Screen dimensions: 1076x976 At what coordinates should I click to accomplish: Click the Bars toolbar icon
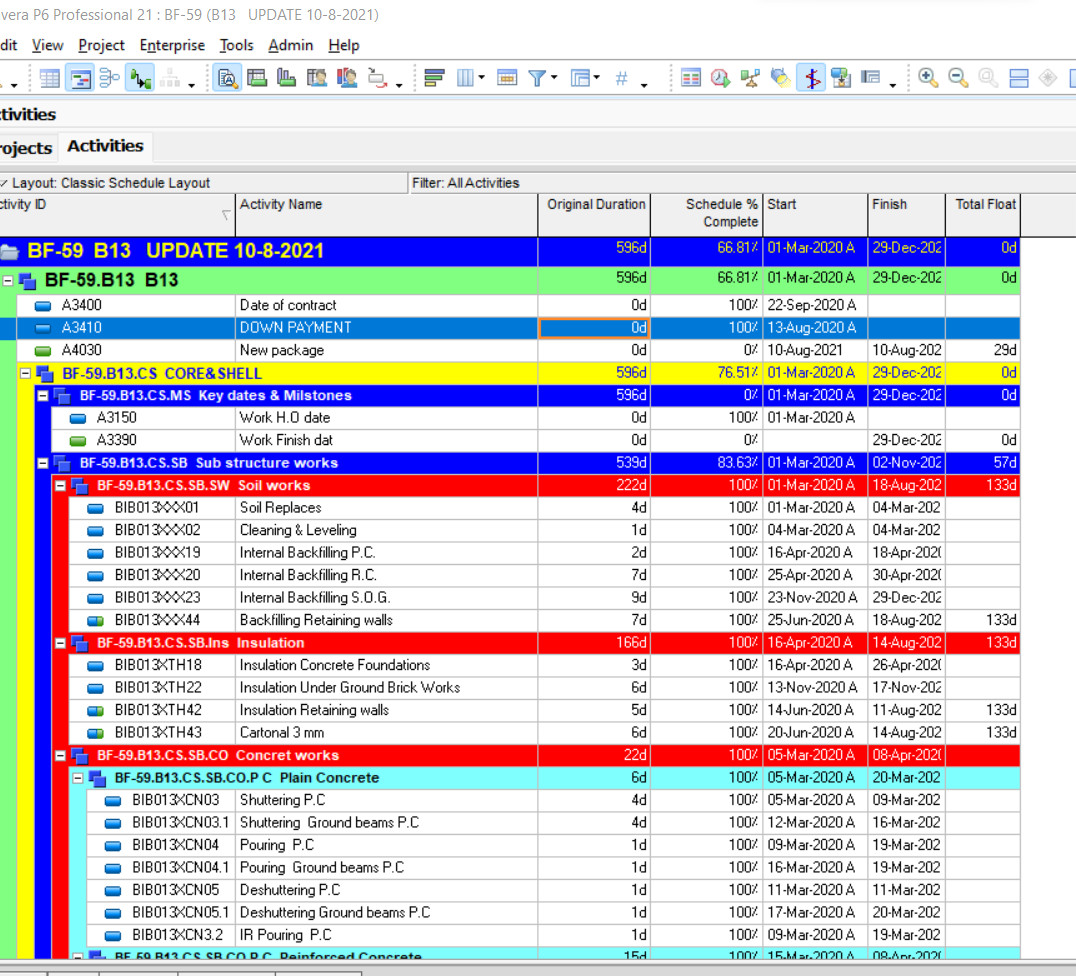point(434,79)
